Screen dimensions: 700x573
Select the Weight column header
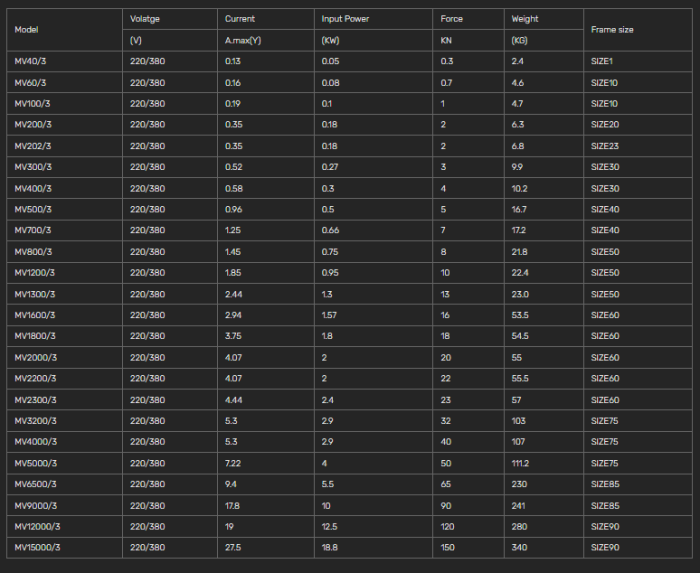coord(525,19)
